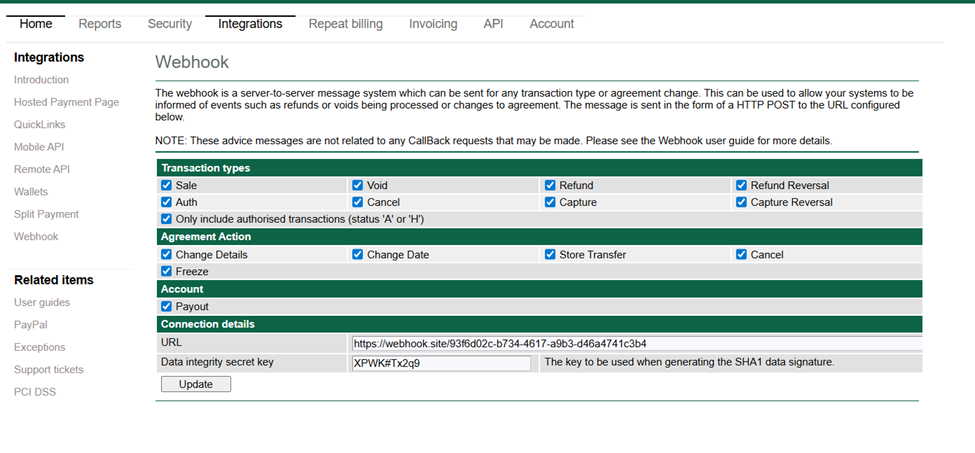The height and width of the screenshot is (453, 975).
Task: Go to the Repeat billing tab
Action: (x=346, y=24)
